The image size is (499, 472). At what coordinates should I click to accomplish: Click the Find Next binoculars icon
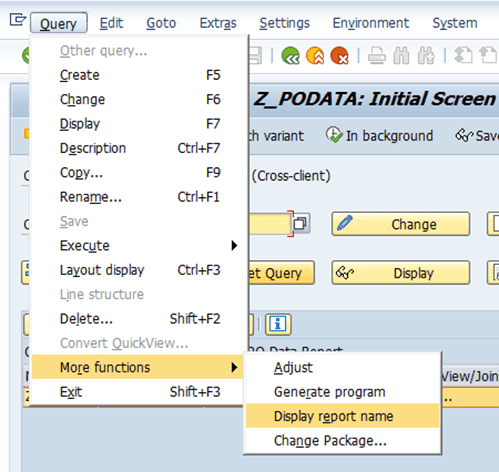click(426, 55)
